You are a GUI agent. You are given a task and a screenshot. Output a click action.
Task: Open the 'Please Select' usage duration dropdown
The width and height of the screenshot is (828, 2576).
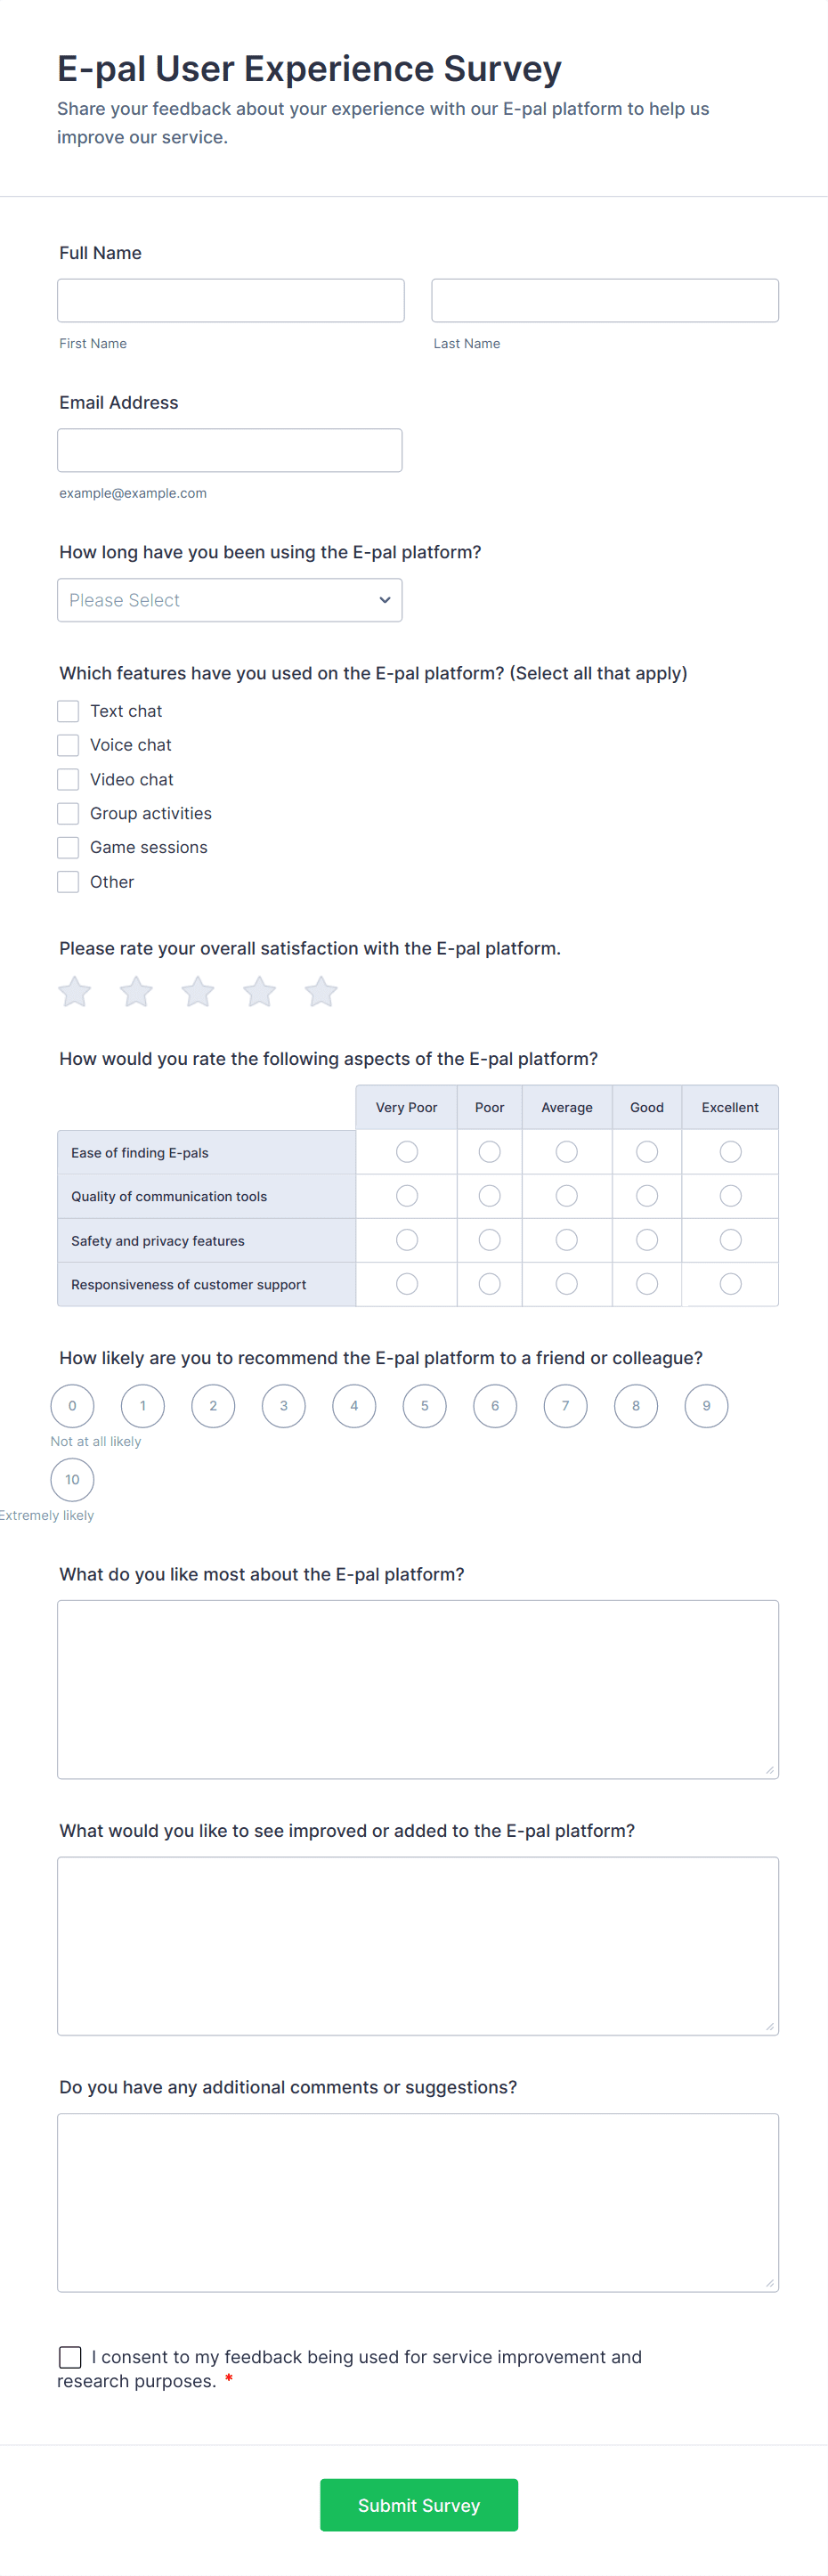coord(230,600)
